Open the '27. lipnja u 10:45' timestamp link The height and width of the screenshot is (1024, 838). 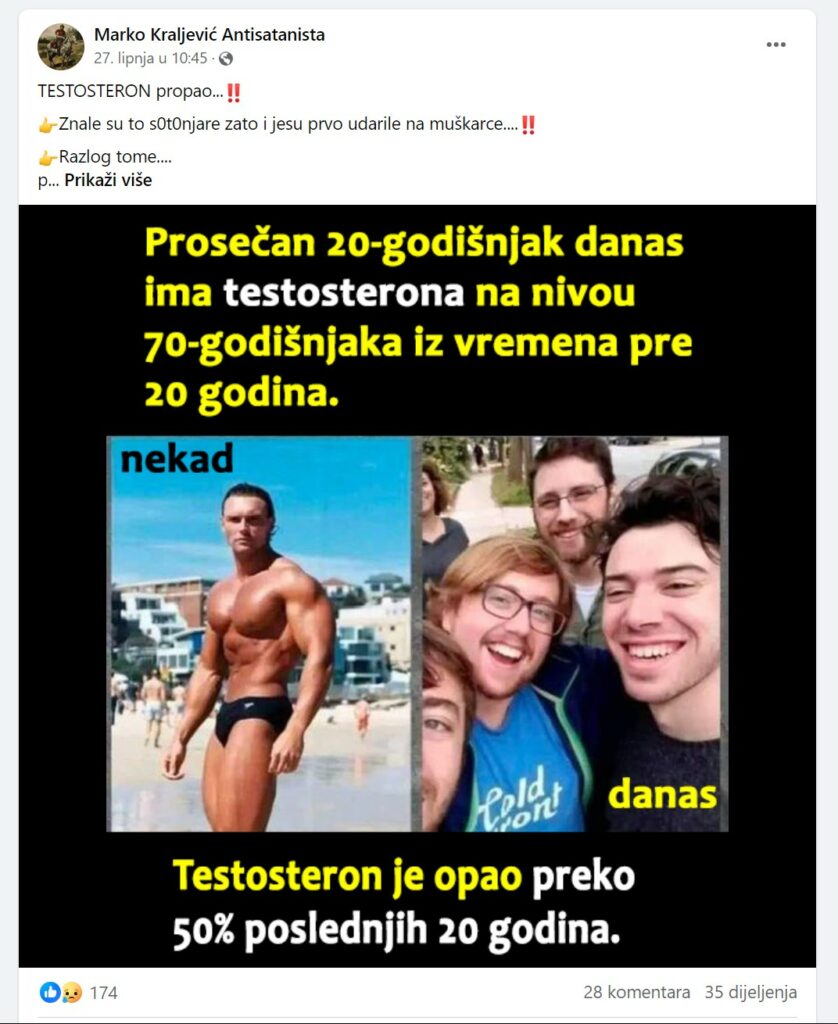point(150,59)
